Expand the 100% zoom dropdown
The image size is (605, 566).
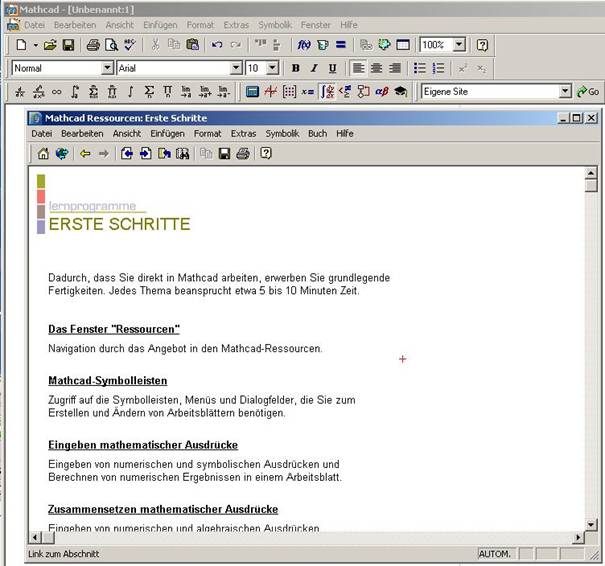(x=459, y=45)
